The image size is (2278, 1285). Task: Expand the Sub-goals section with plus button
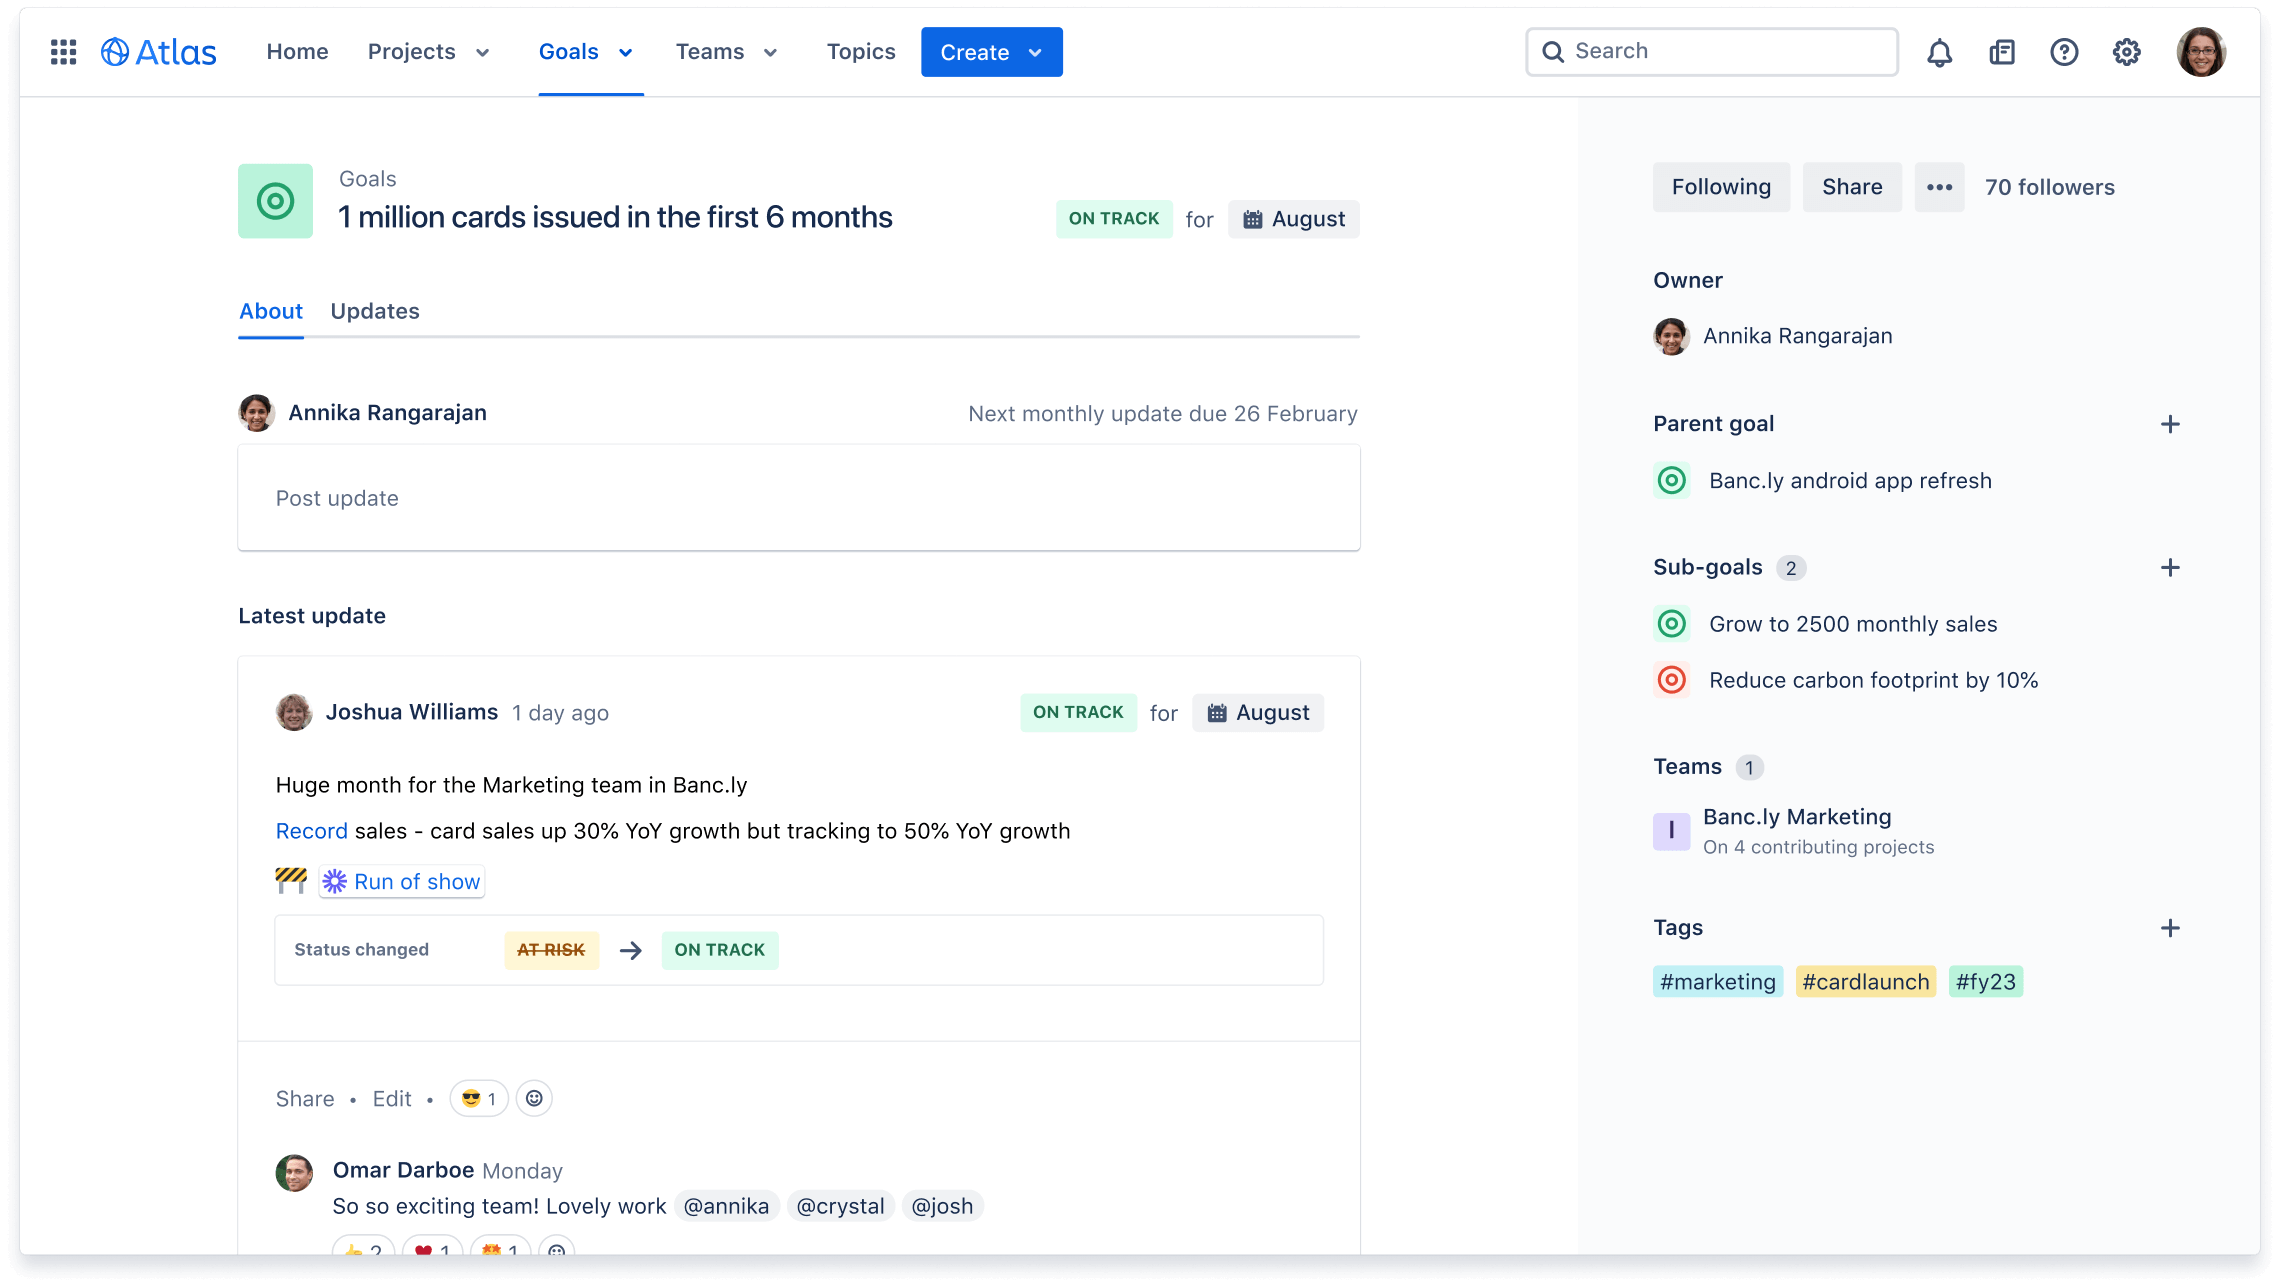coord(2172,567)
